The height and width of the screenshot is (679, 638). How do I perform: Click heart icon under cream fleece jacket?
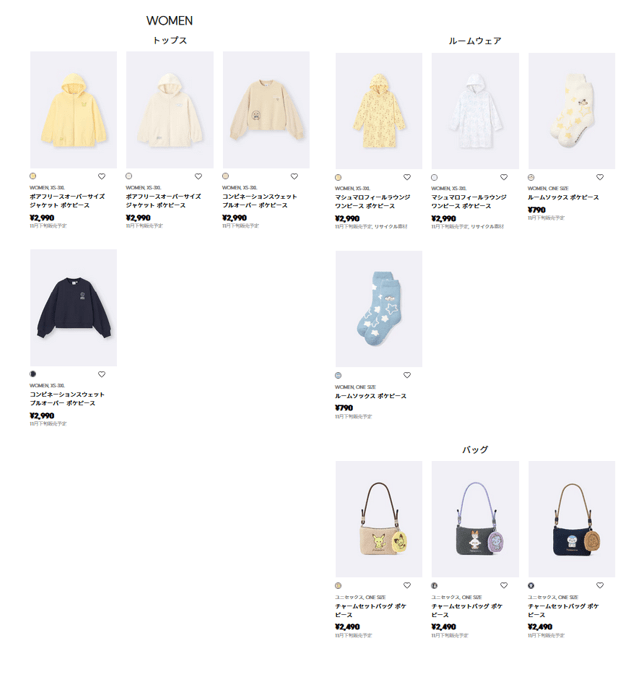coord(198,176)
